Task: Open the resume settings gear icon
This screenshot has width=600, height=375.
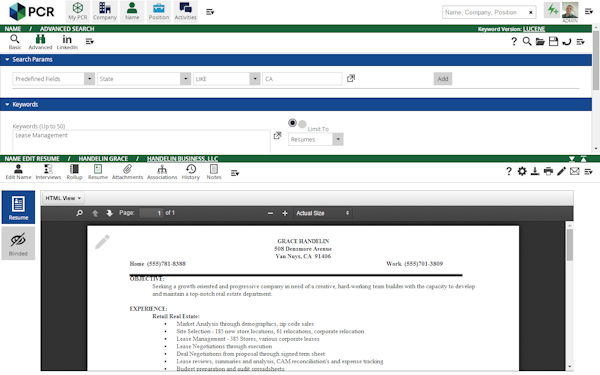Action: tap(522, 171)
